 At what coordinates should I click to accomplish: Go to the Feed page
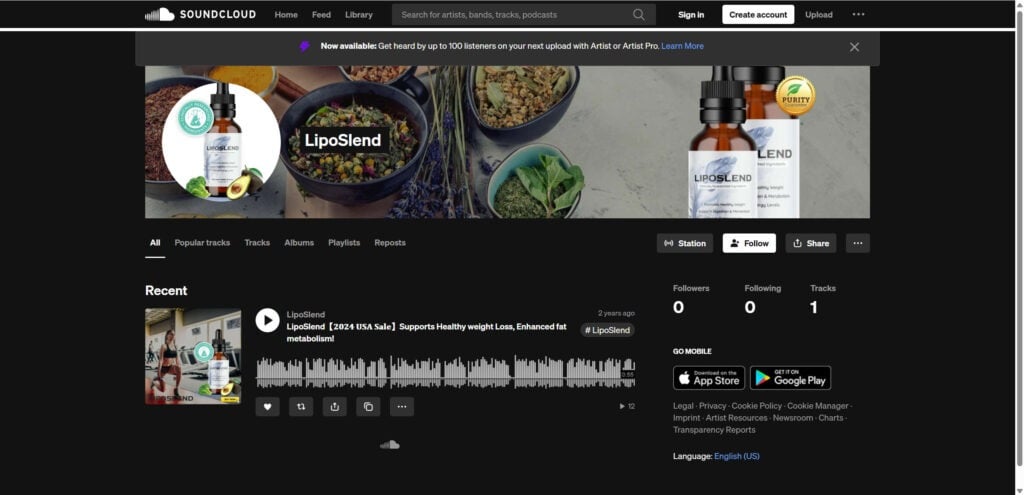pos(321,14)
